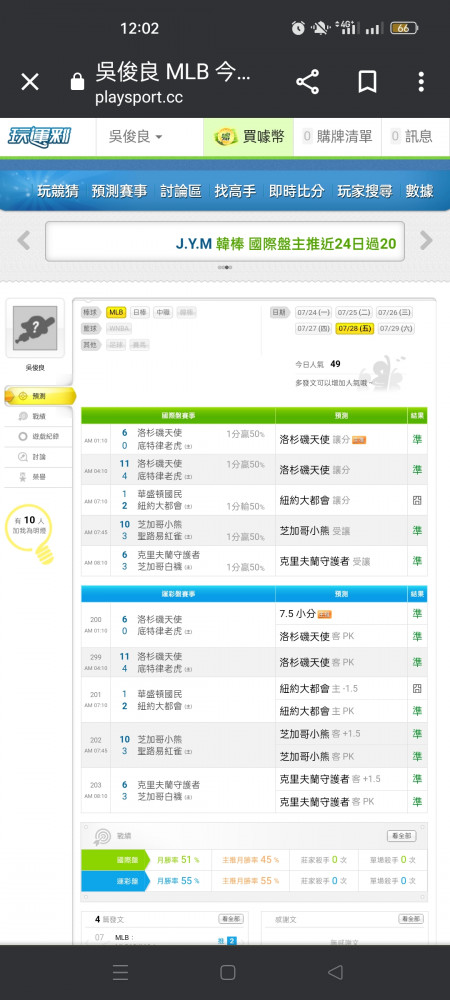
Task: Tap the 玩運彩 site logo
Action: click(x=40, y=136)
